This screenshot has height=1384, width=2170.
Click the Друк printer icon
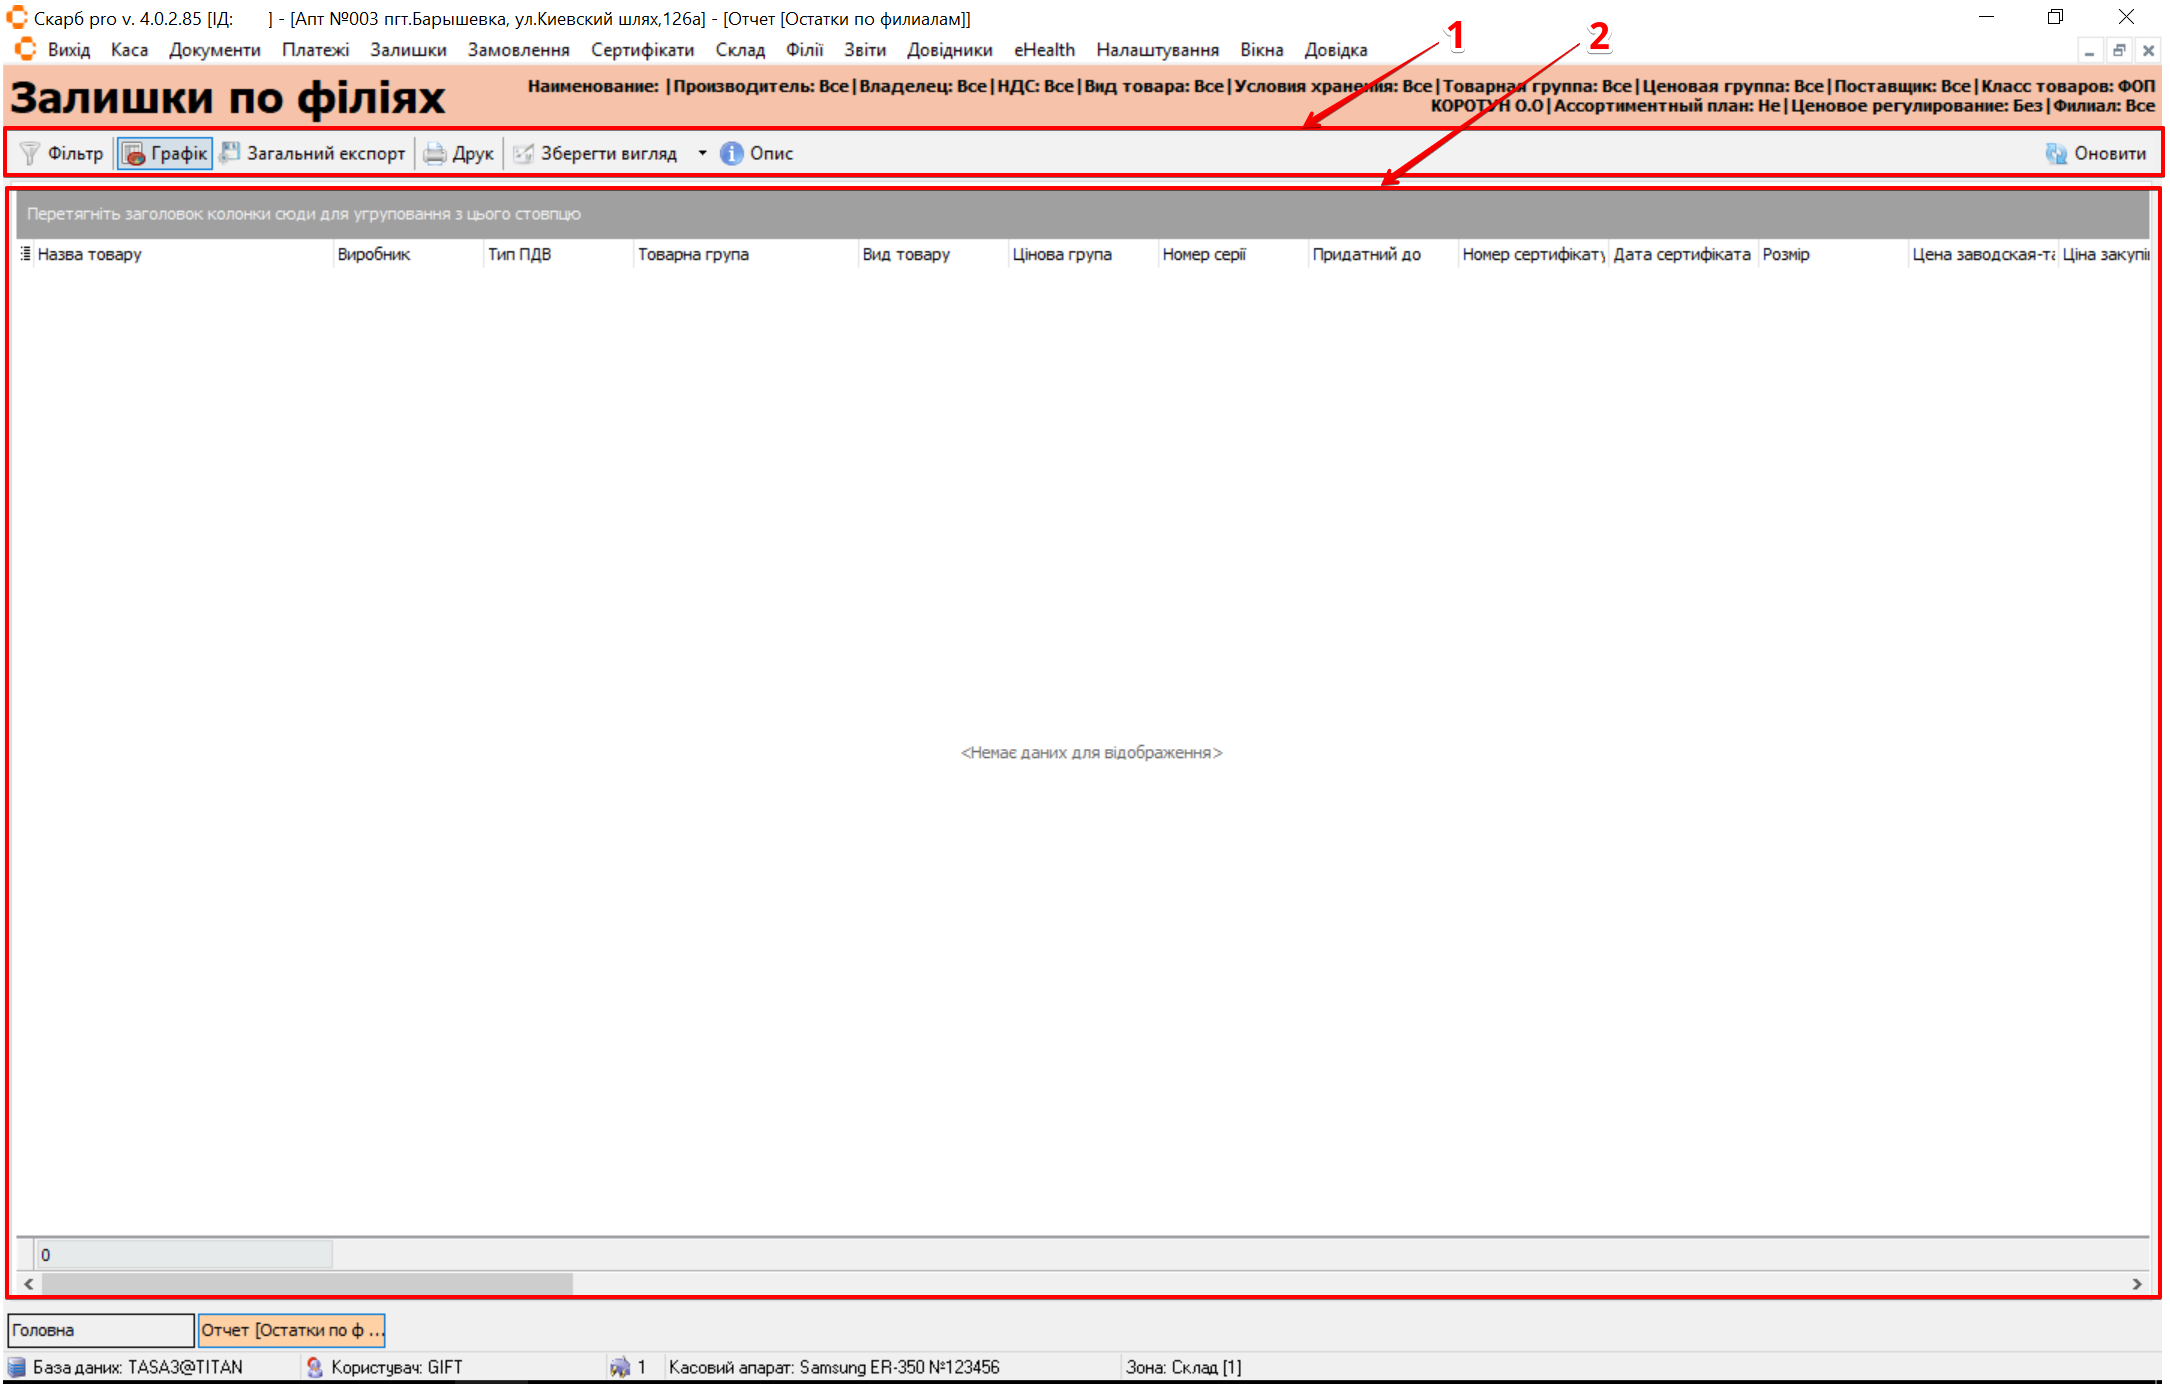435,153
